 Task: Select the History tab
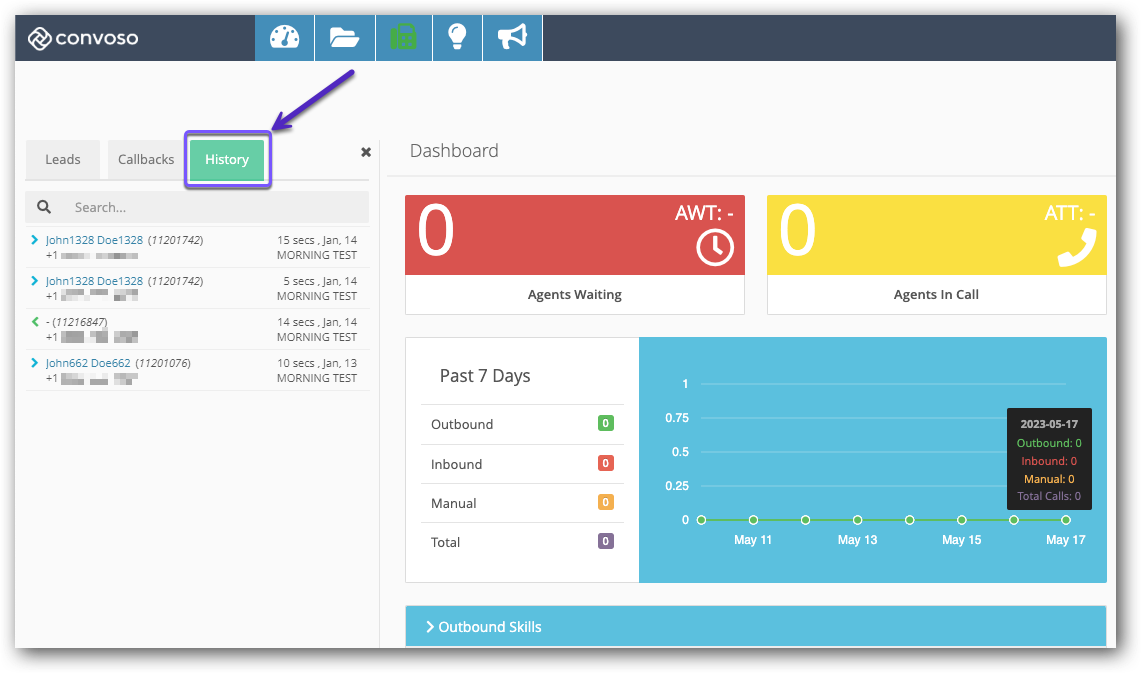click(x=227, y=160)
